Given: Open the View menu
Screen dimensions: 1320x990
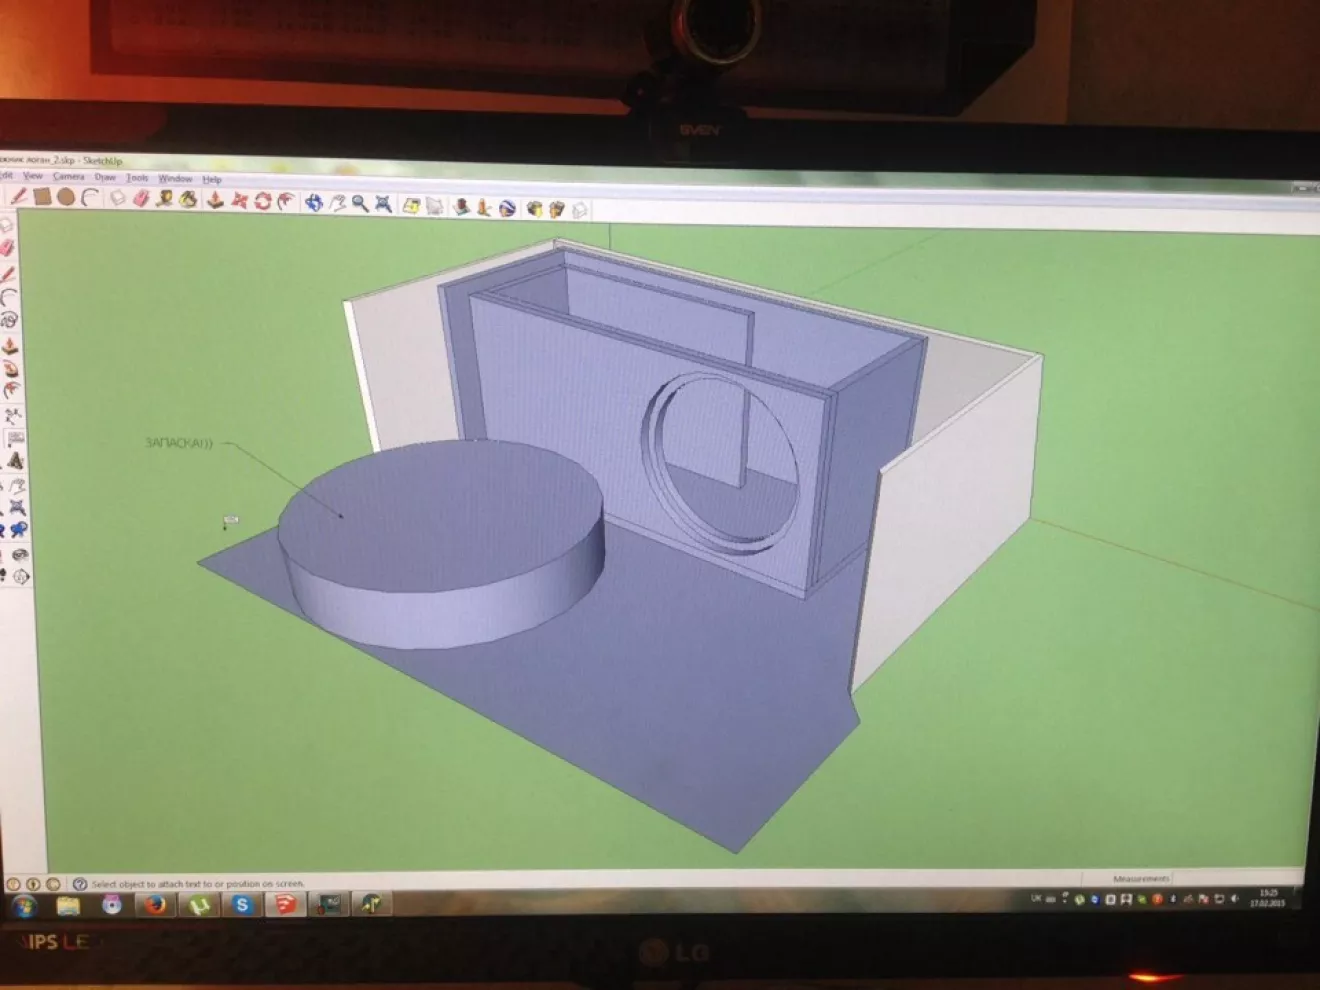Looking at the screenshot, I should point(33,176).
